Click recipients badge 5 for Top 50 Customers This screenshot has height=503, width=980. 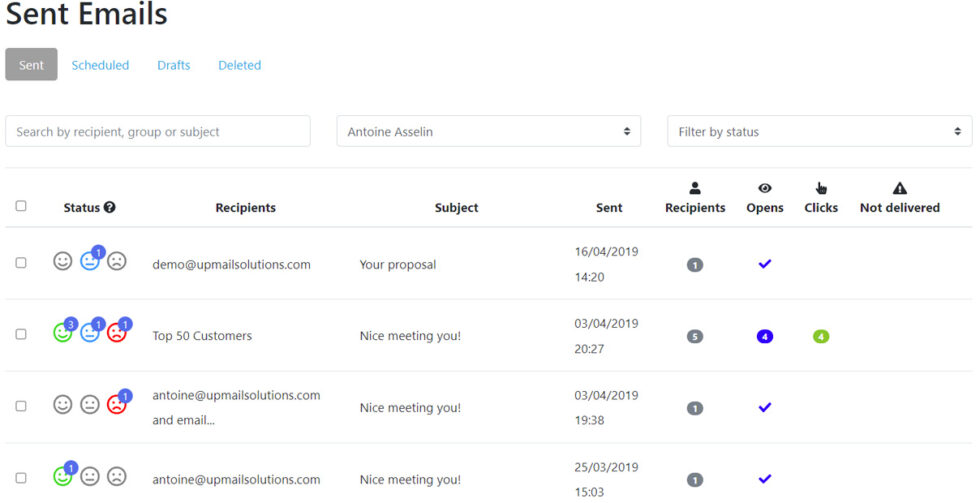694,337
